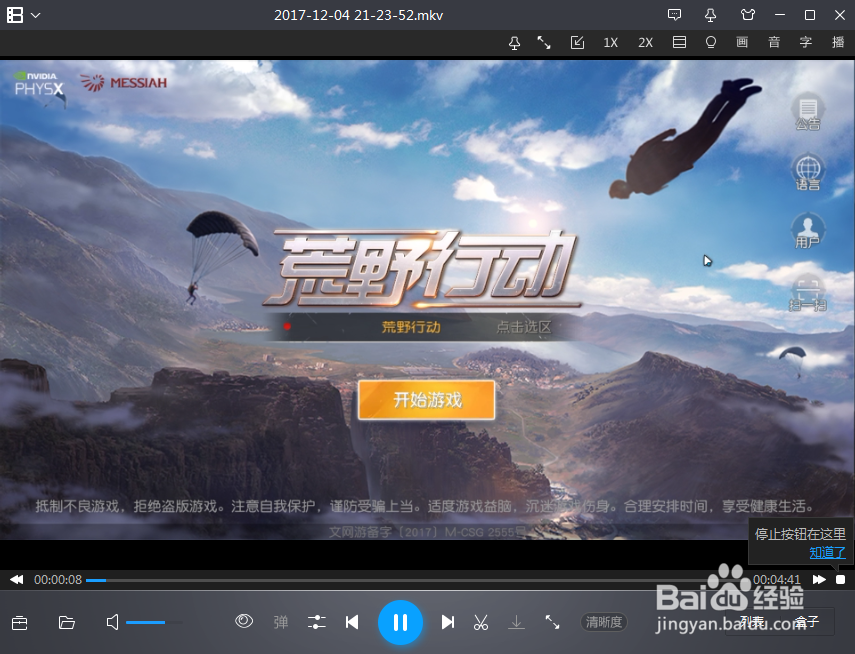Toggle always-on-top pin in second toolbar
The width and height of the screenshot is (855, 654).
(514, 43)
